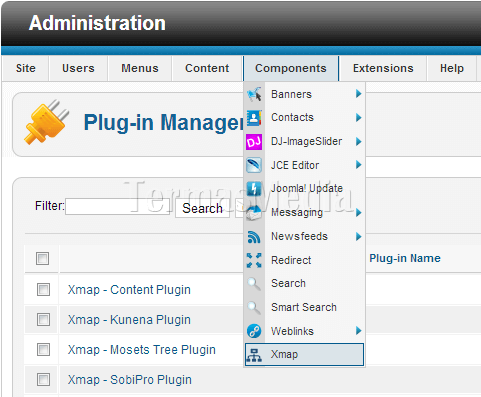Open Xmap - Mosets Tree Plugin link
Viewport: 481px width, 397px height.
pos(142,350)
